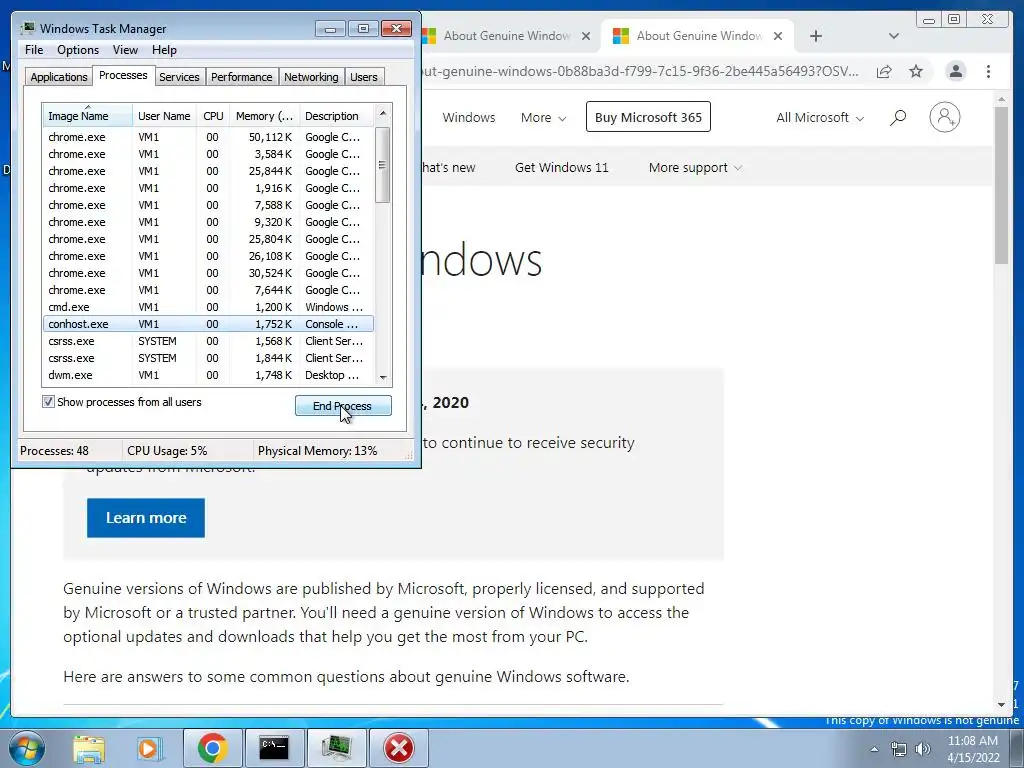Click the Microsoft account sign-in icon
Viewport: 1024px width, 768px height.
[x=944, y=117]
